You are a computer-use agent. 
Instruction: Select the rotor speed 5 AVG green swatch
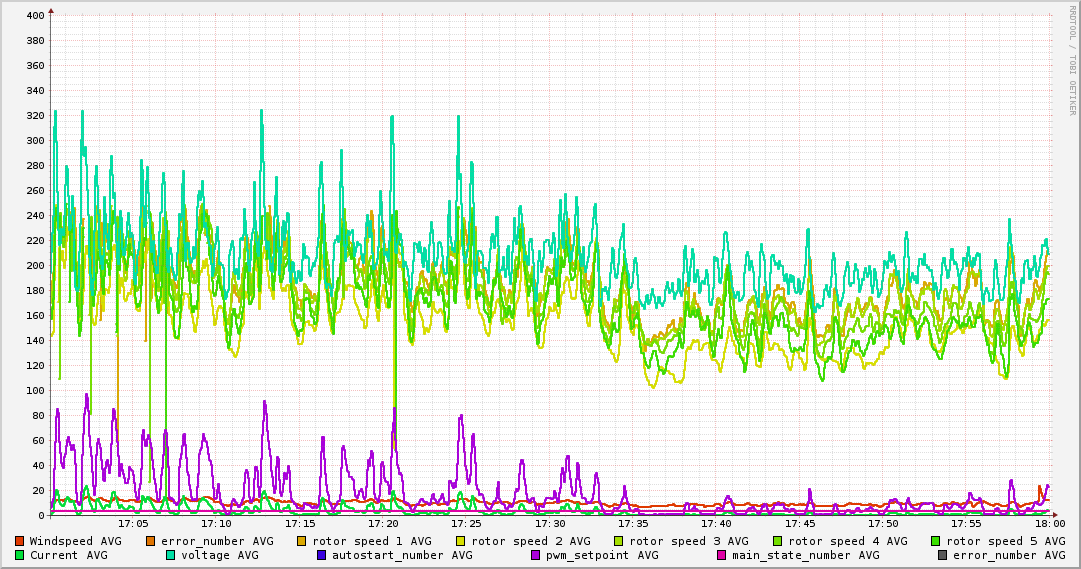936,541
